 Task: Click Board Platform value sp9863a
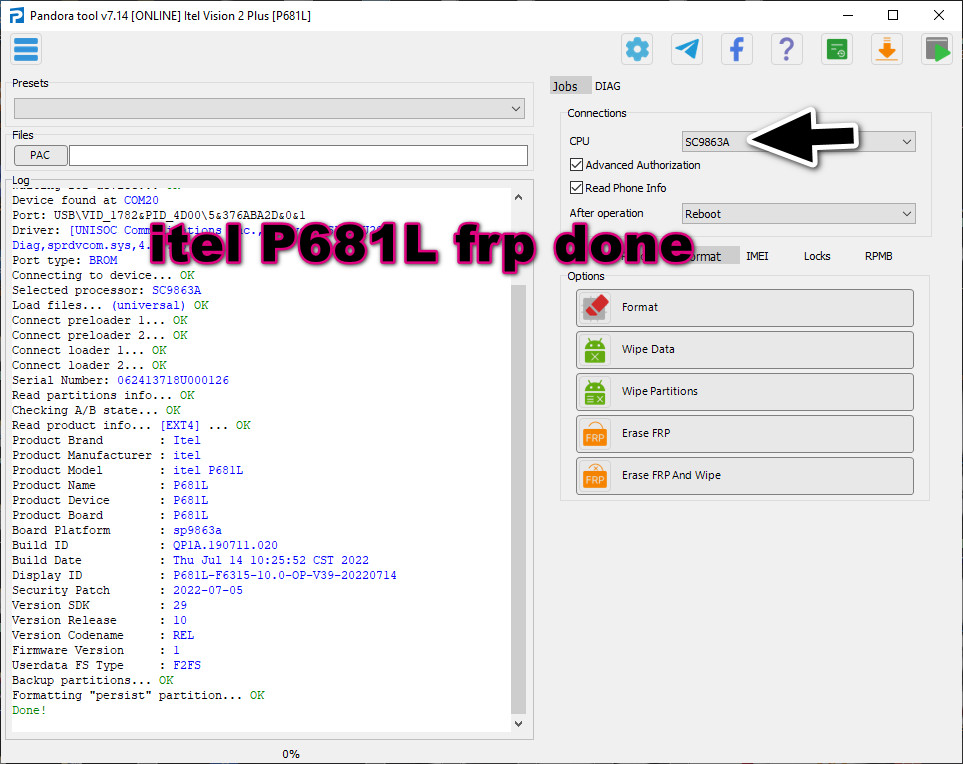point(197,530)
